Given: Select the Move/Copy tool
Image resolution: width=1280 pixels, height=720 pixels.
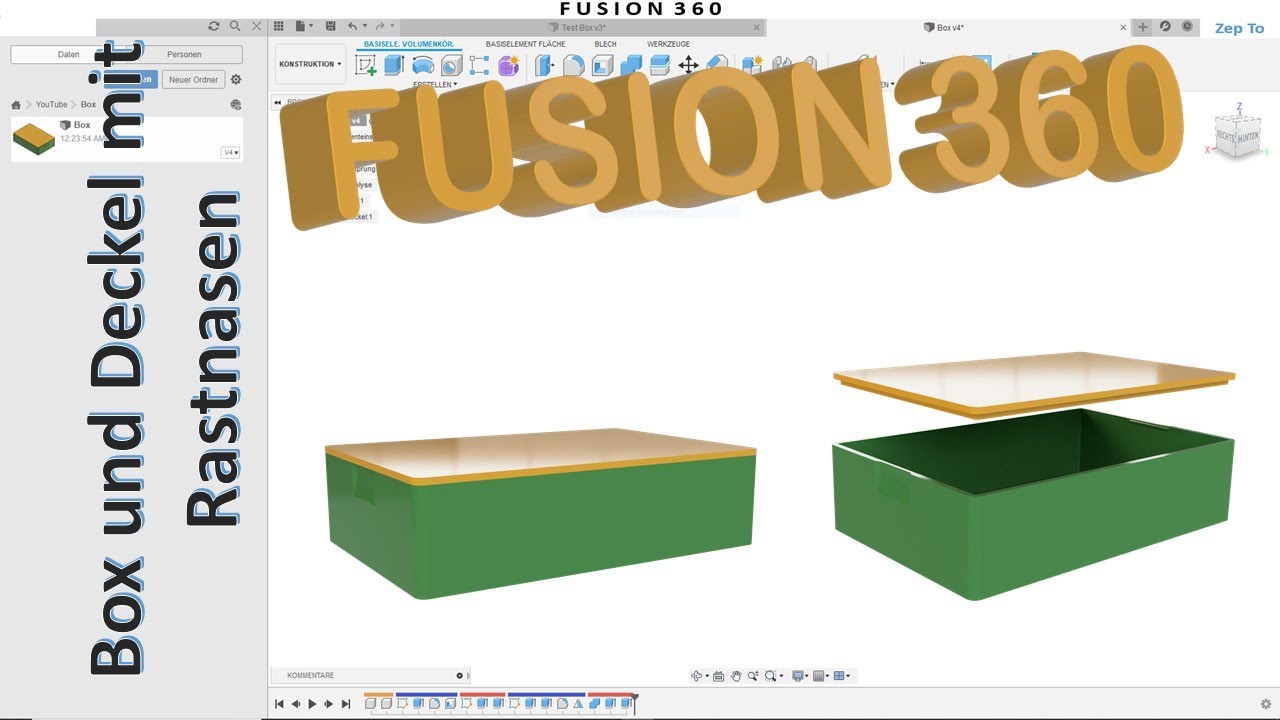Looking at the screenshot, I should click(x=688, y=66).
